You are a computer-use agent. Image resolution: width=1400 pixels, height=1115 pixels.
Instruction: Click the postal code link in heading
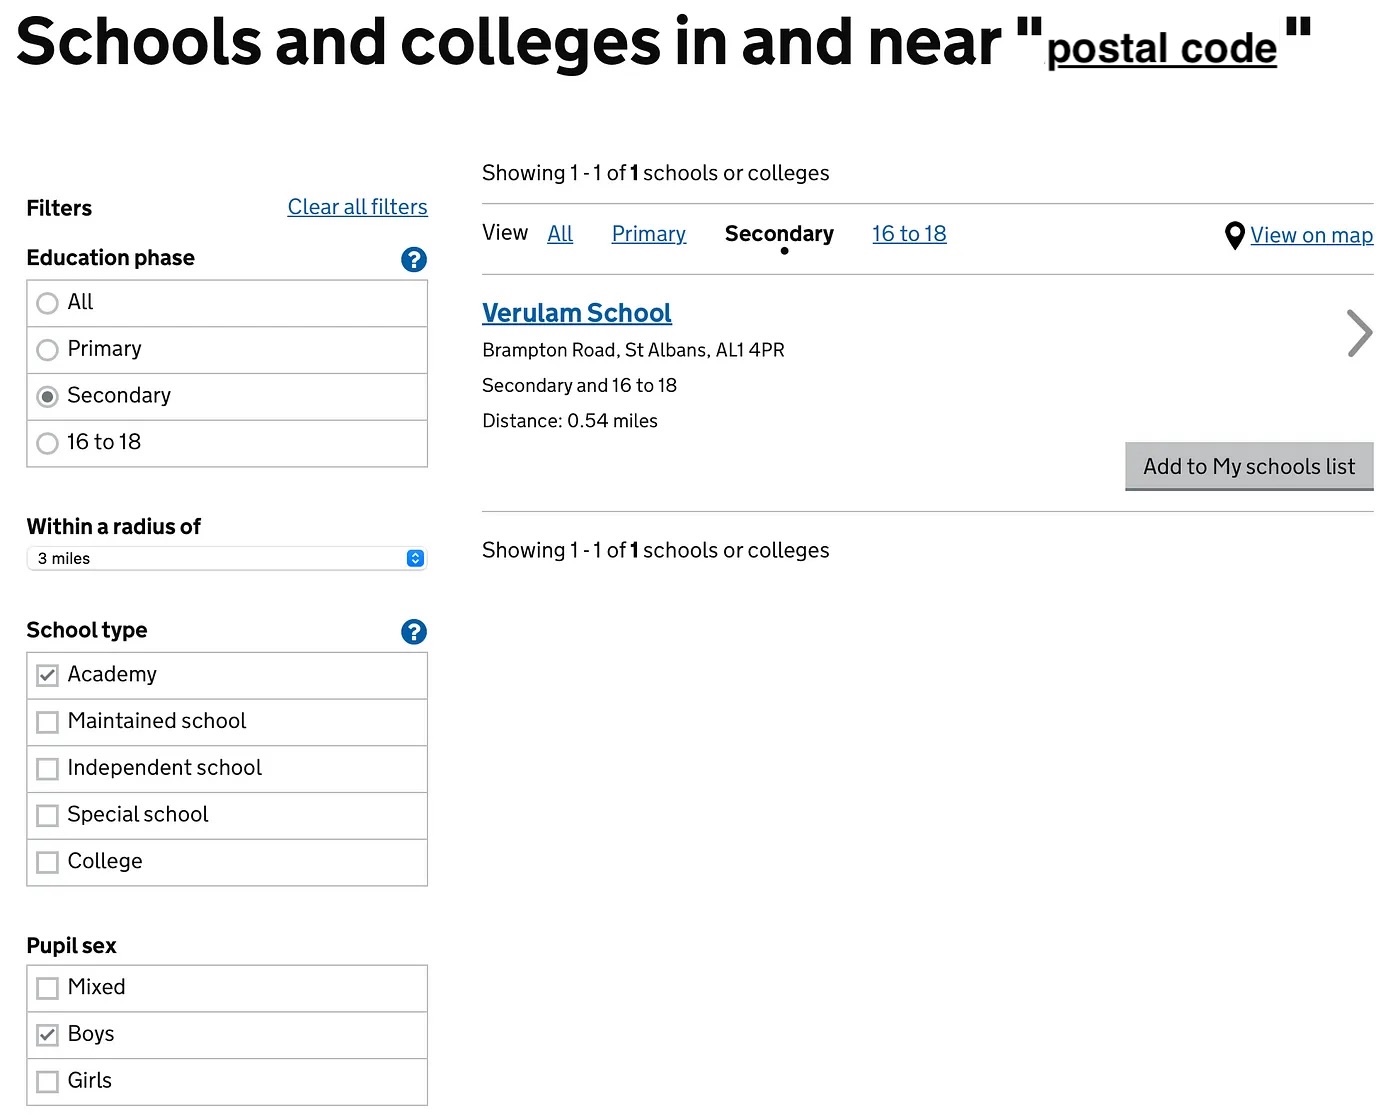pyautogui.click(x=1161, y=48)
